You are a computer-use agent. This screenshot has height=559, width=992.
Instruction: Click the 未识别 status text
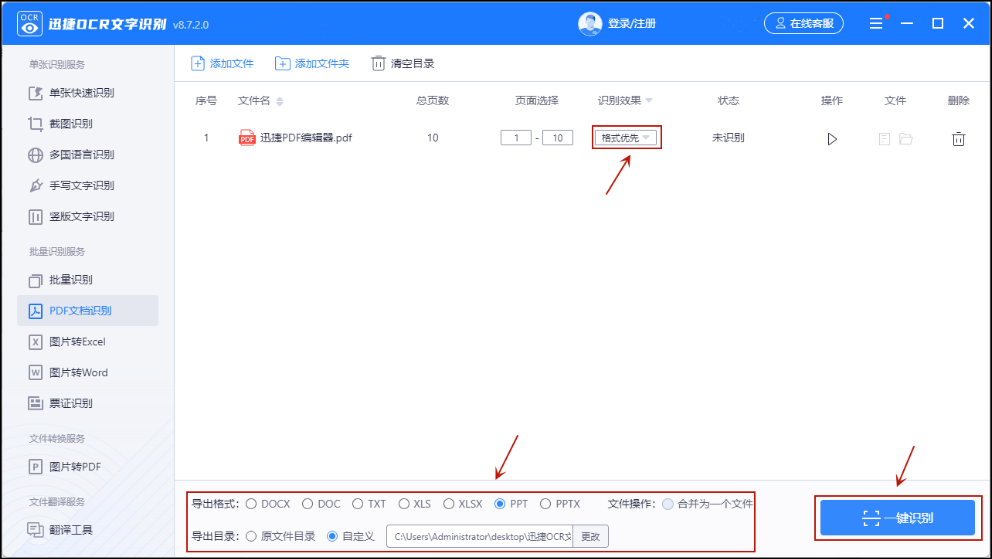tap(728, 138)
